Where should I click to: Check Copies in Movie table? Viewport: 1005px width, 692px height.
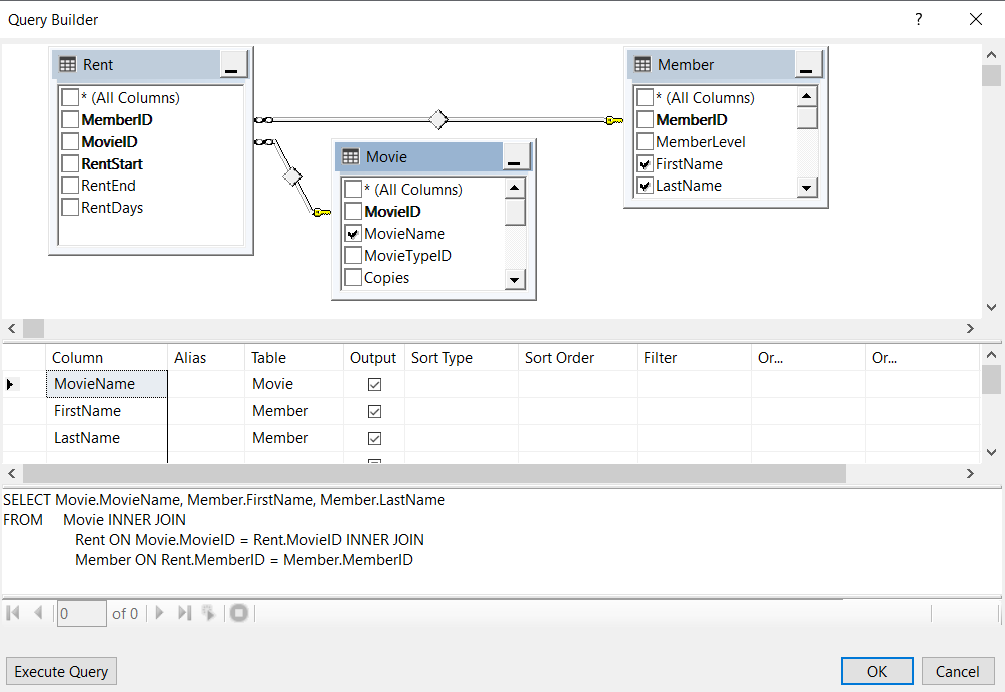click(353, 277)
